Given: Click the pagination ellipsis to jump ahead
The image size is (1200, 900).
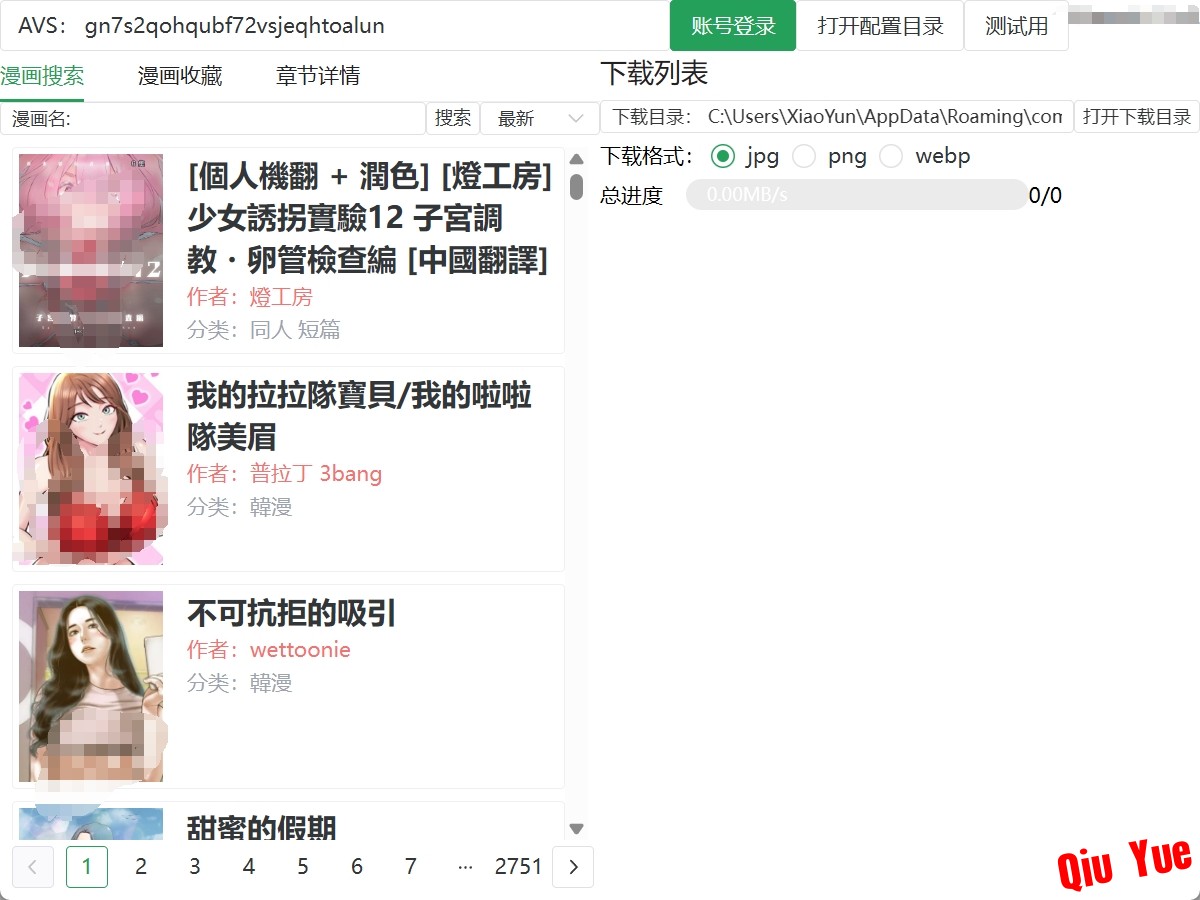Looking at the screenshot, I should [x=465, y=867].
